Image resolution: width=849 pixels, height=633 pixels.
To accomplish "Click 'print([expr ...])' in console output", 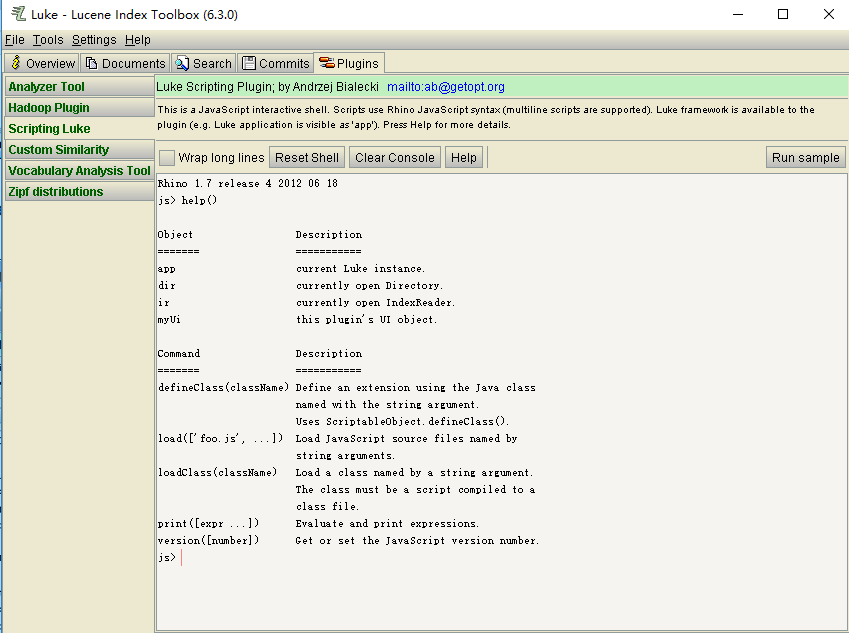I will pos(208,524).
